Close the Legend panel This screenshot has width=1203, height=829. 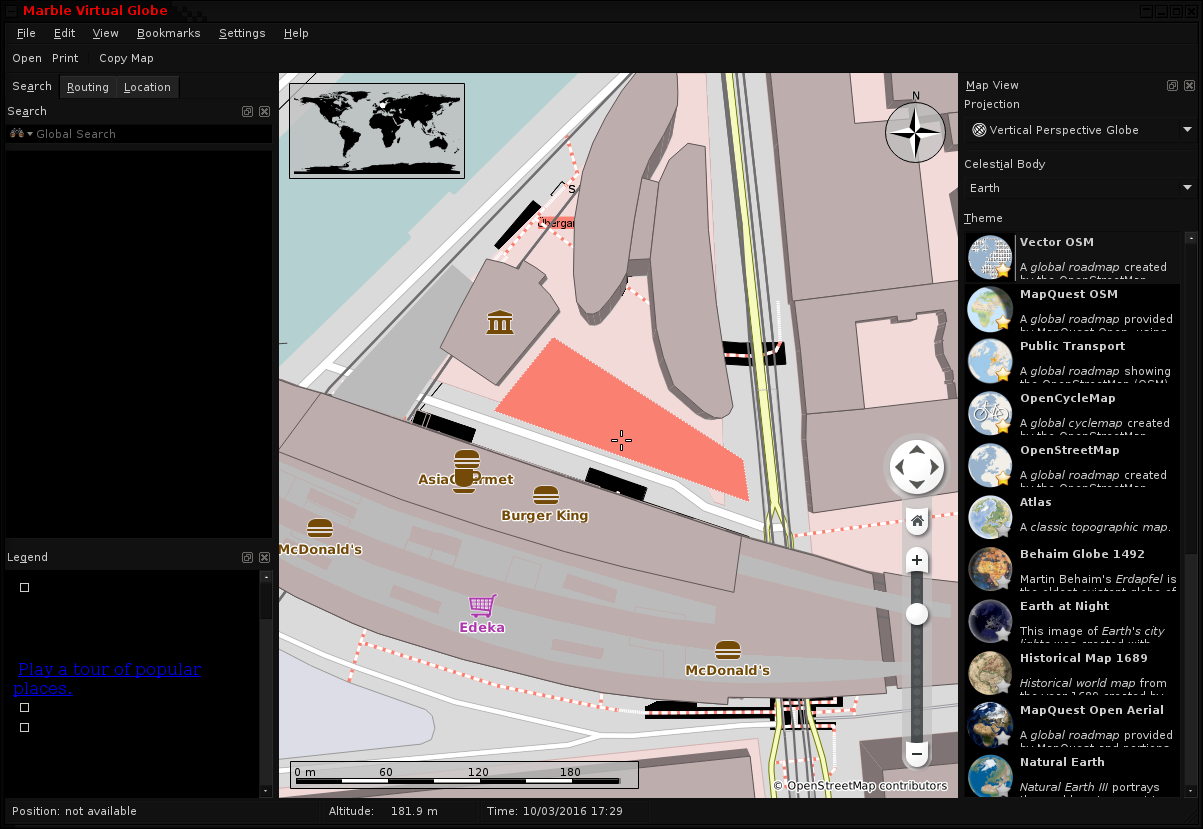pos(264,558)
